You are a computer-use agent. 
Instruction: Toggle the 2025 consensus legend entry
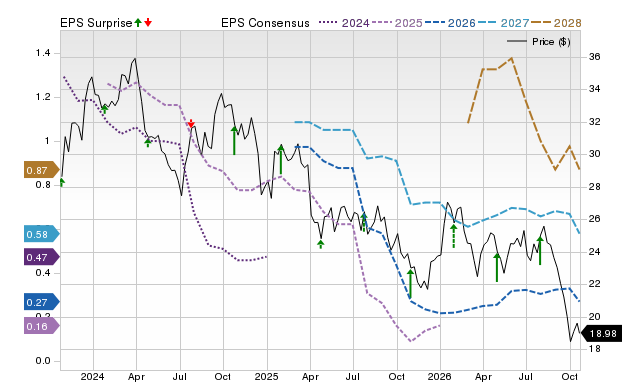[397, 23]
